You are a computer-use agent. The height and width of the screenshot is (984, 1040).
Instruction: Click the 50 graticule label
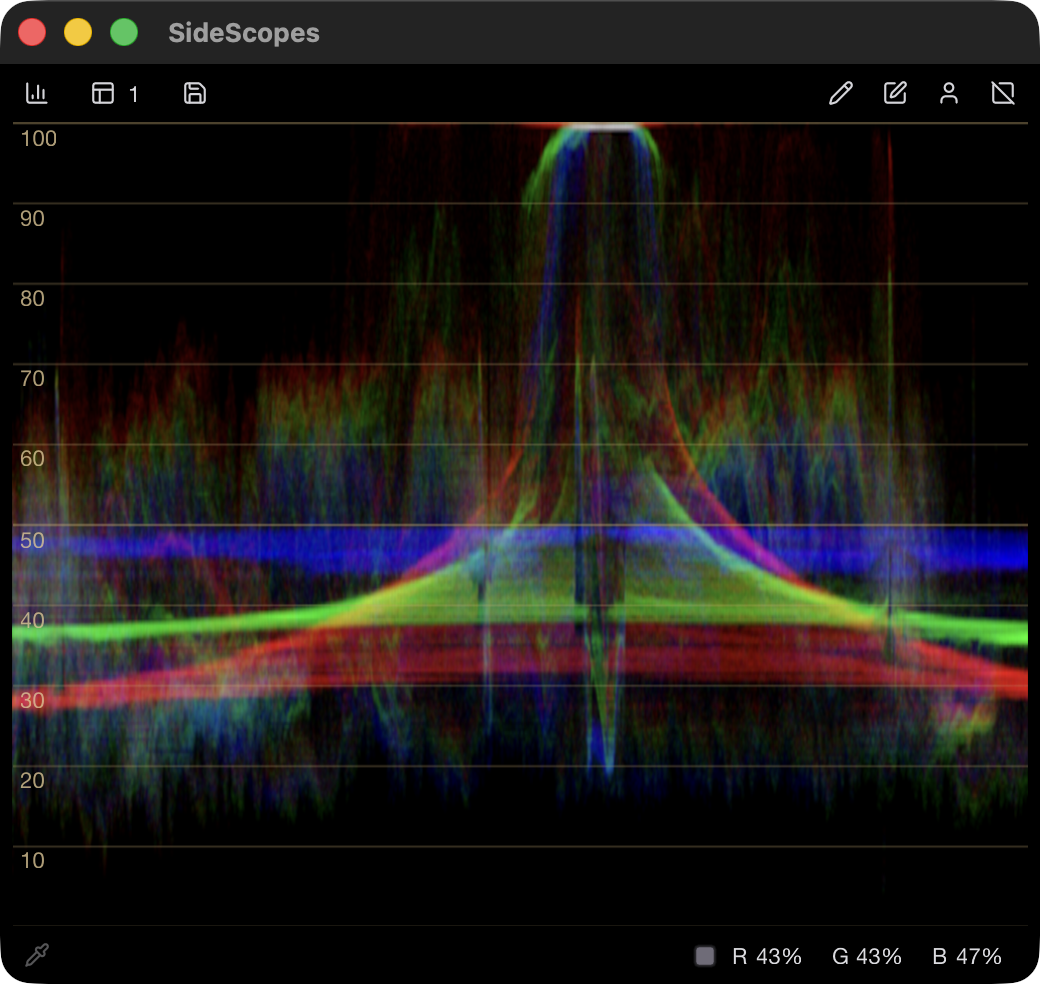[x=32, y=540]
